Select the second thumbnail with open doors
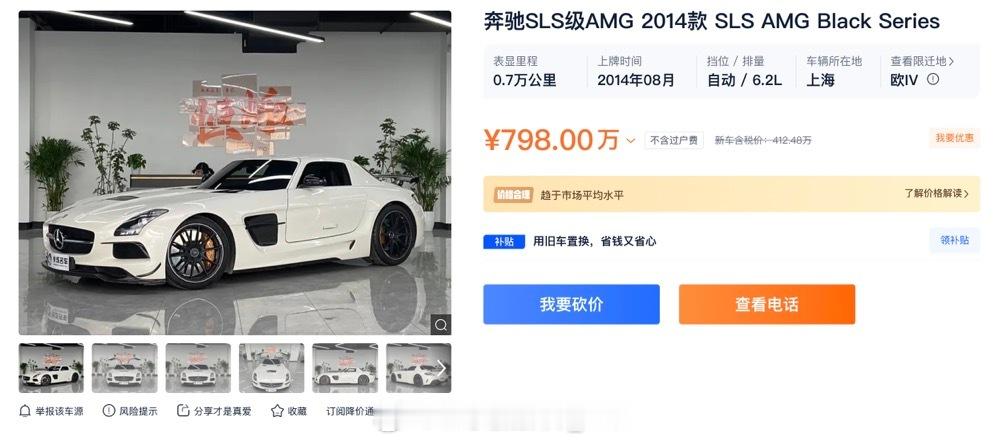 coord(124,368)
